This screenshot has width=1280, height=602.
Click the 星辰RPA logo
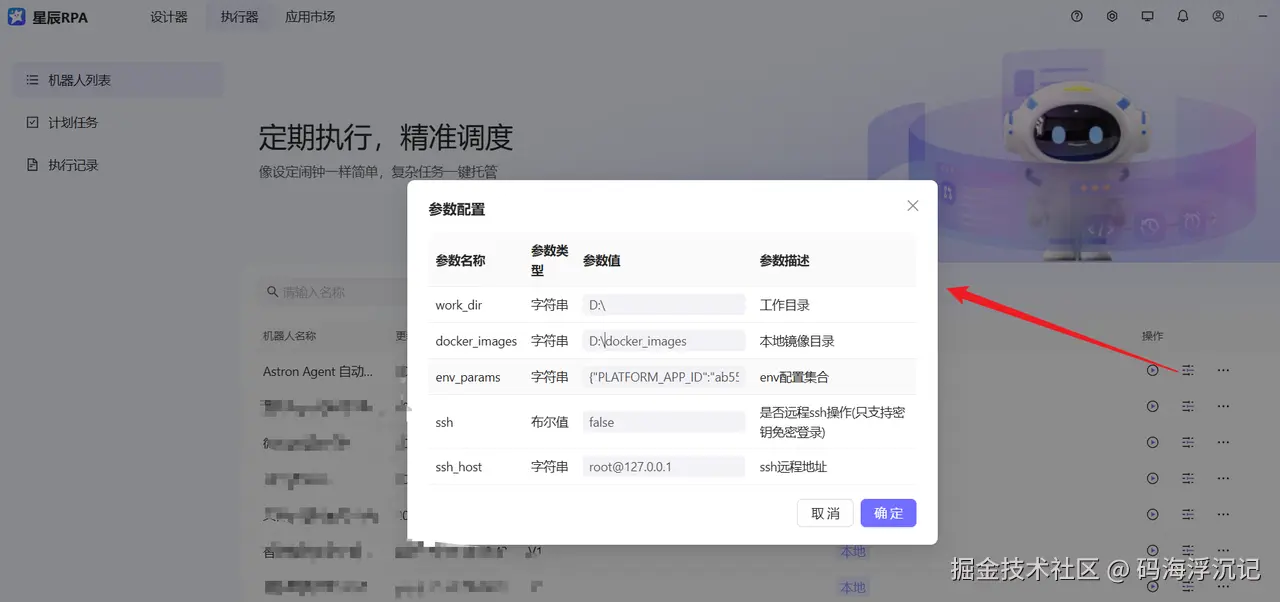tap(48, 17)
